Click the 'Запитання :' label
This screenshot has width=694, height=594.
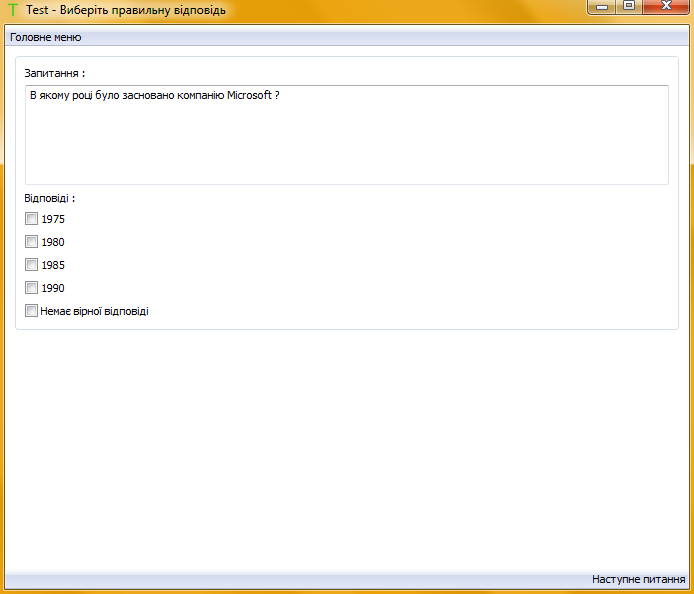pos(54,73)
